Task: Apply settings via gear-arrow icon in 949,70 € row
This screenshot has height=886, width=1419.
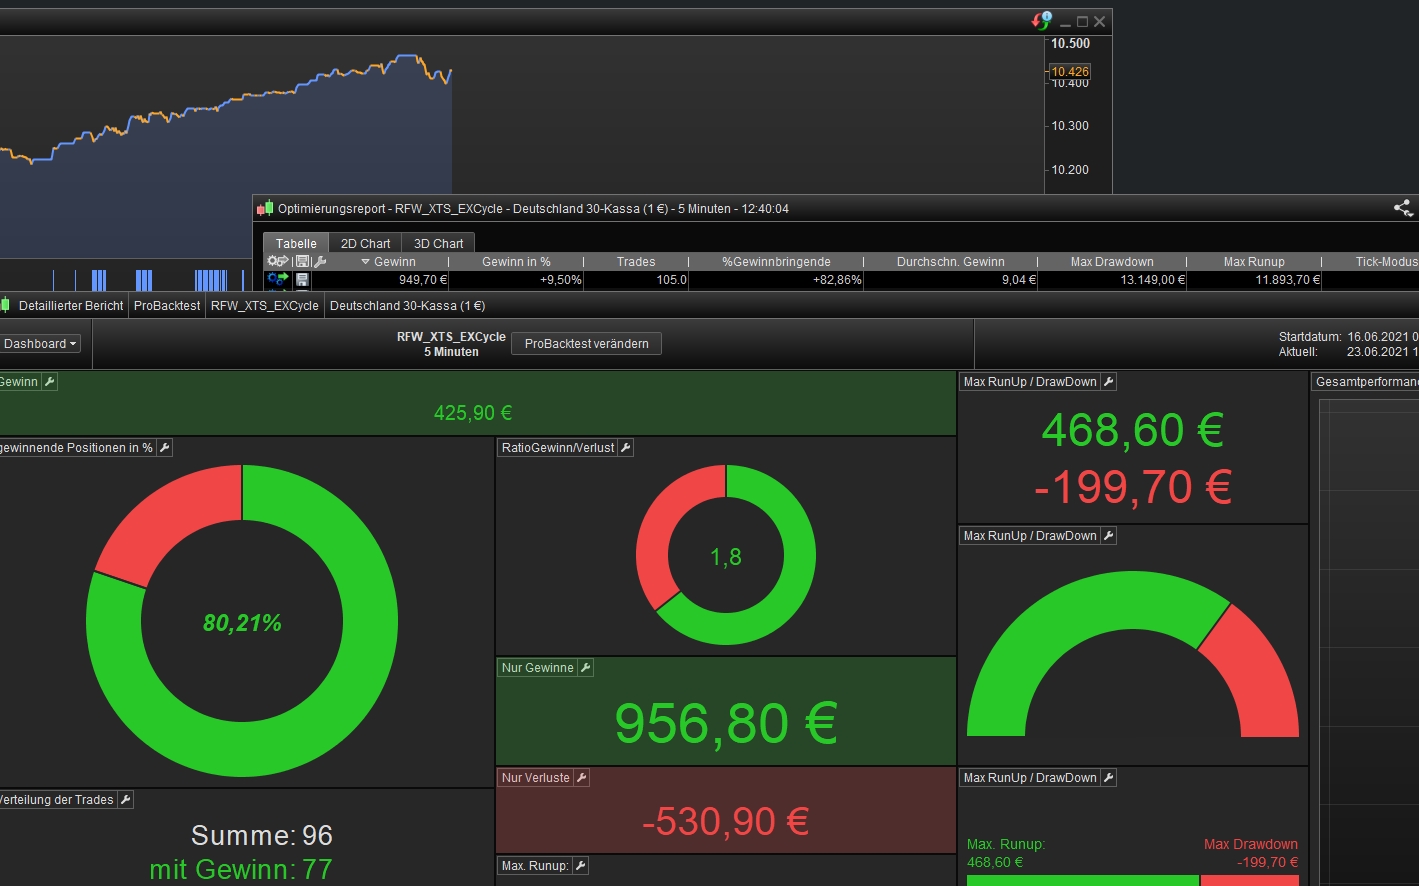Action: pos(277,280)
